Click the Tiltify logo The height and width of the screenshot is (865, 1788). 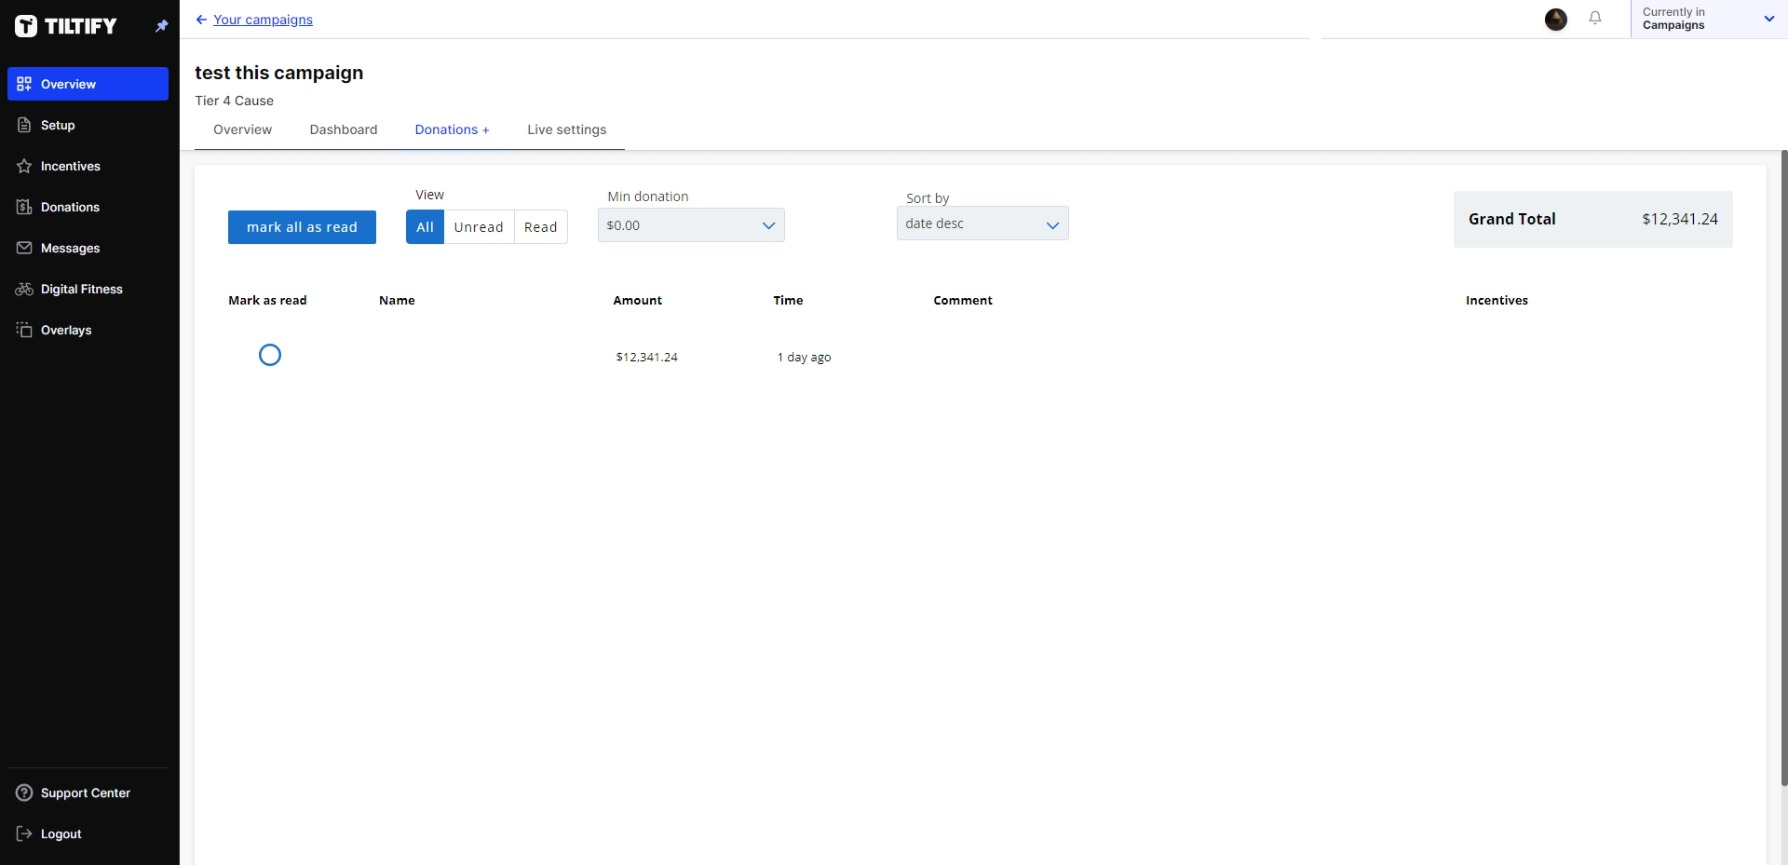pos(66,26)
